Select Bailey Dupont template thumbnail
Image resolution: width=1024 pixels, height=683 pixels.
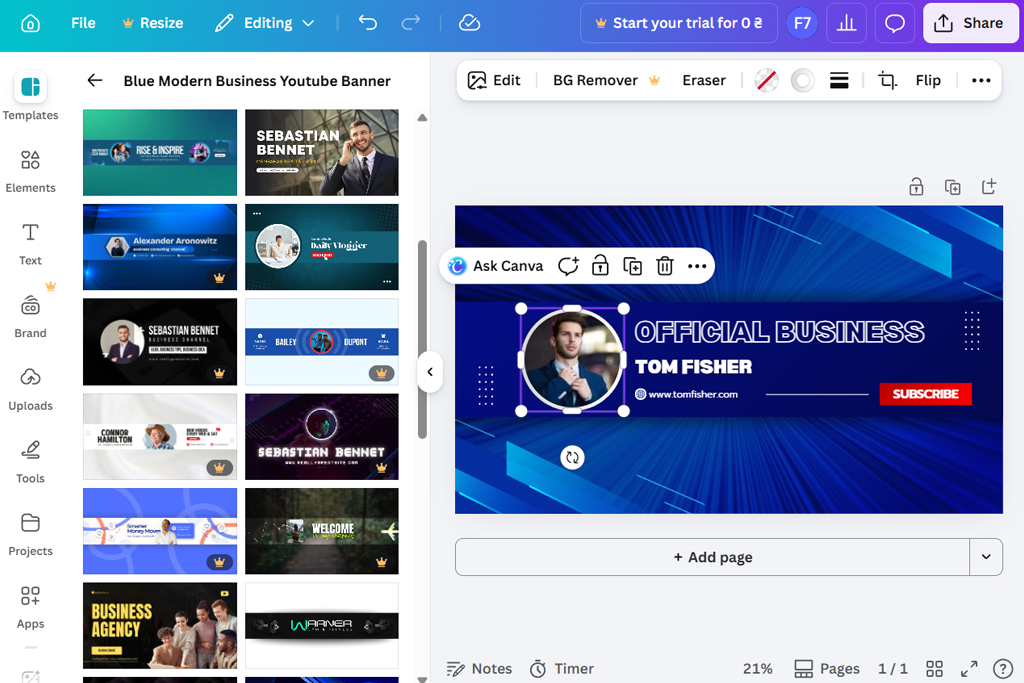(x=321, y=342)
